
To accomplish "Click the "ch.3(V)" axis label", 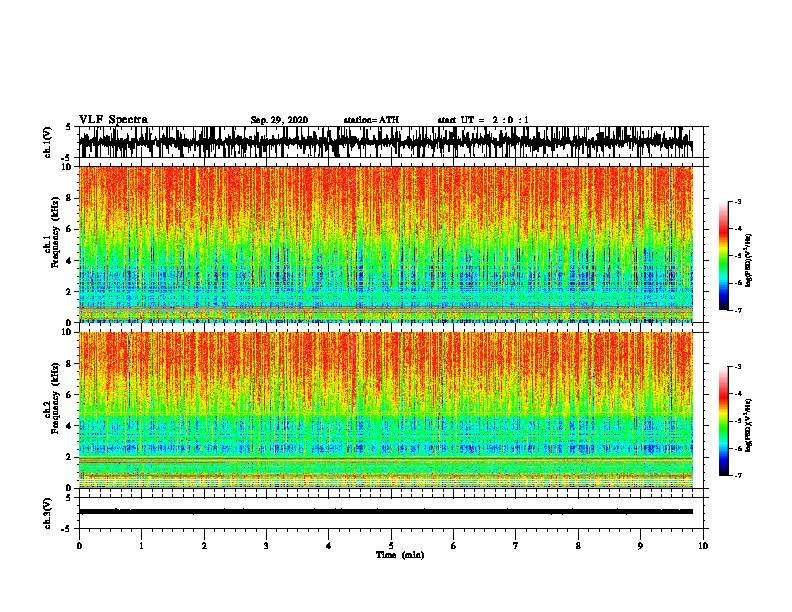I will [48, 513].
